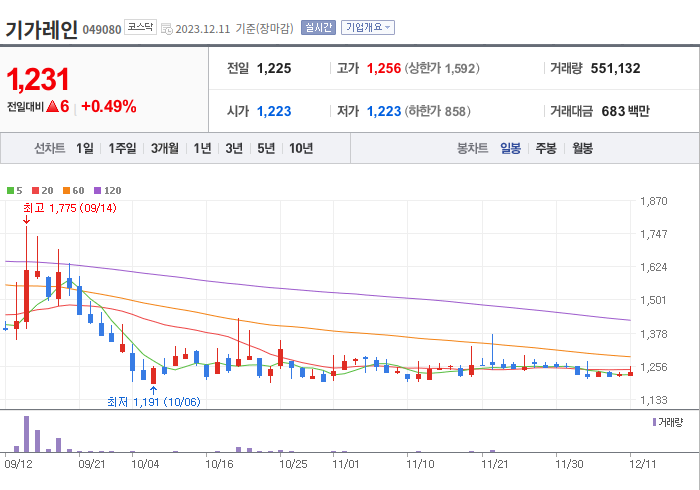The width and height of the screenshot is (700, 490).
Task: Select the 5년 line chart tab
Action: tap(266, 148)
